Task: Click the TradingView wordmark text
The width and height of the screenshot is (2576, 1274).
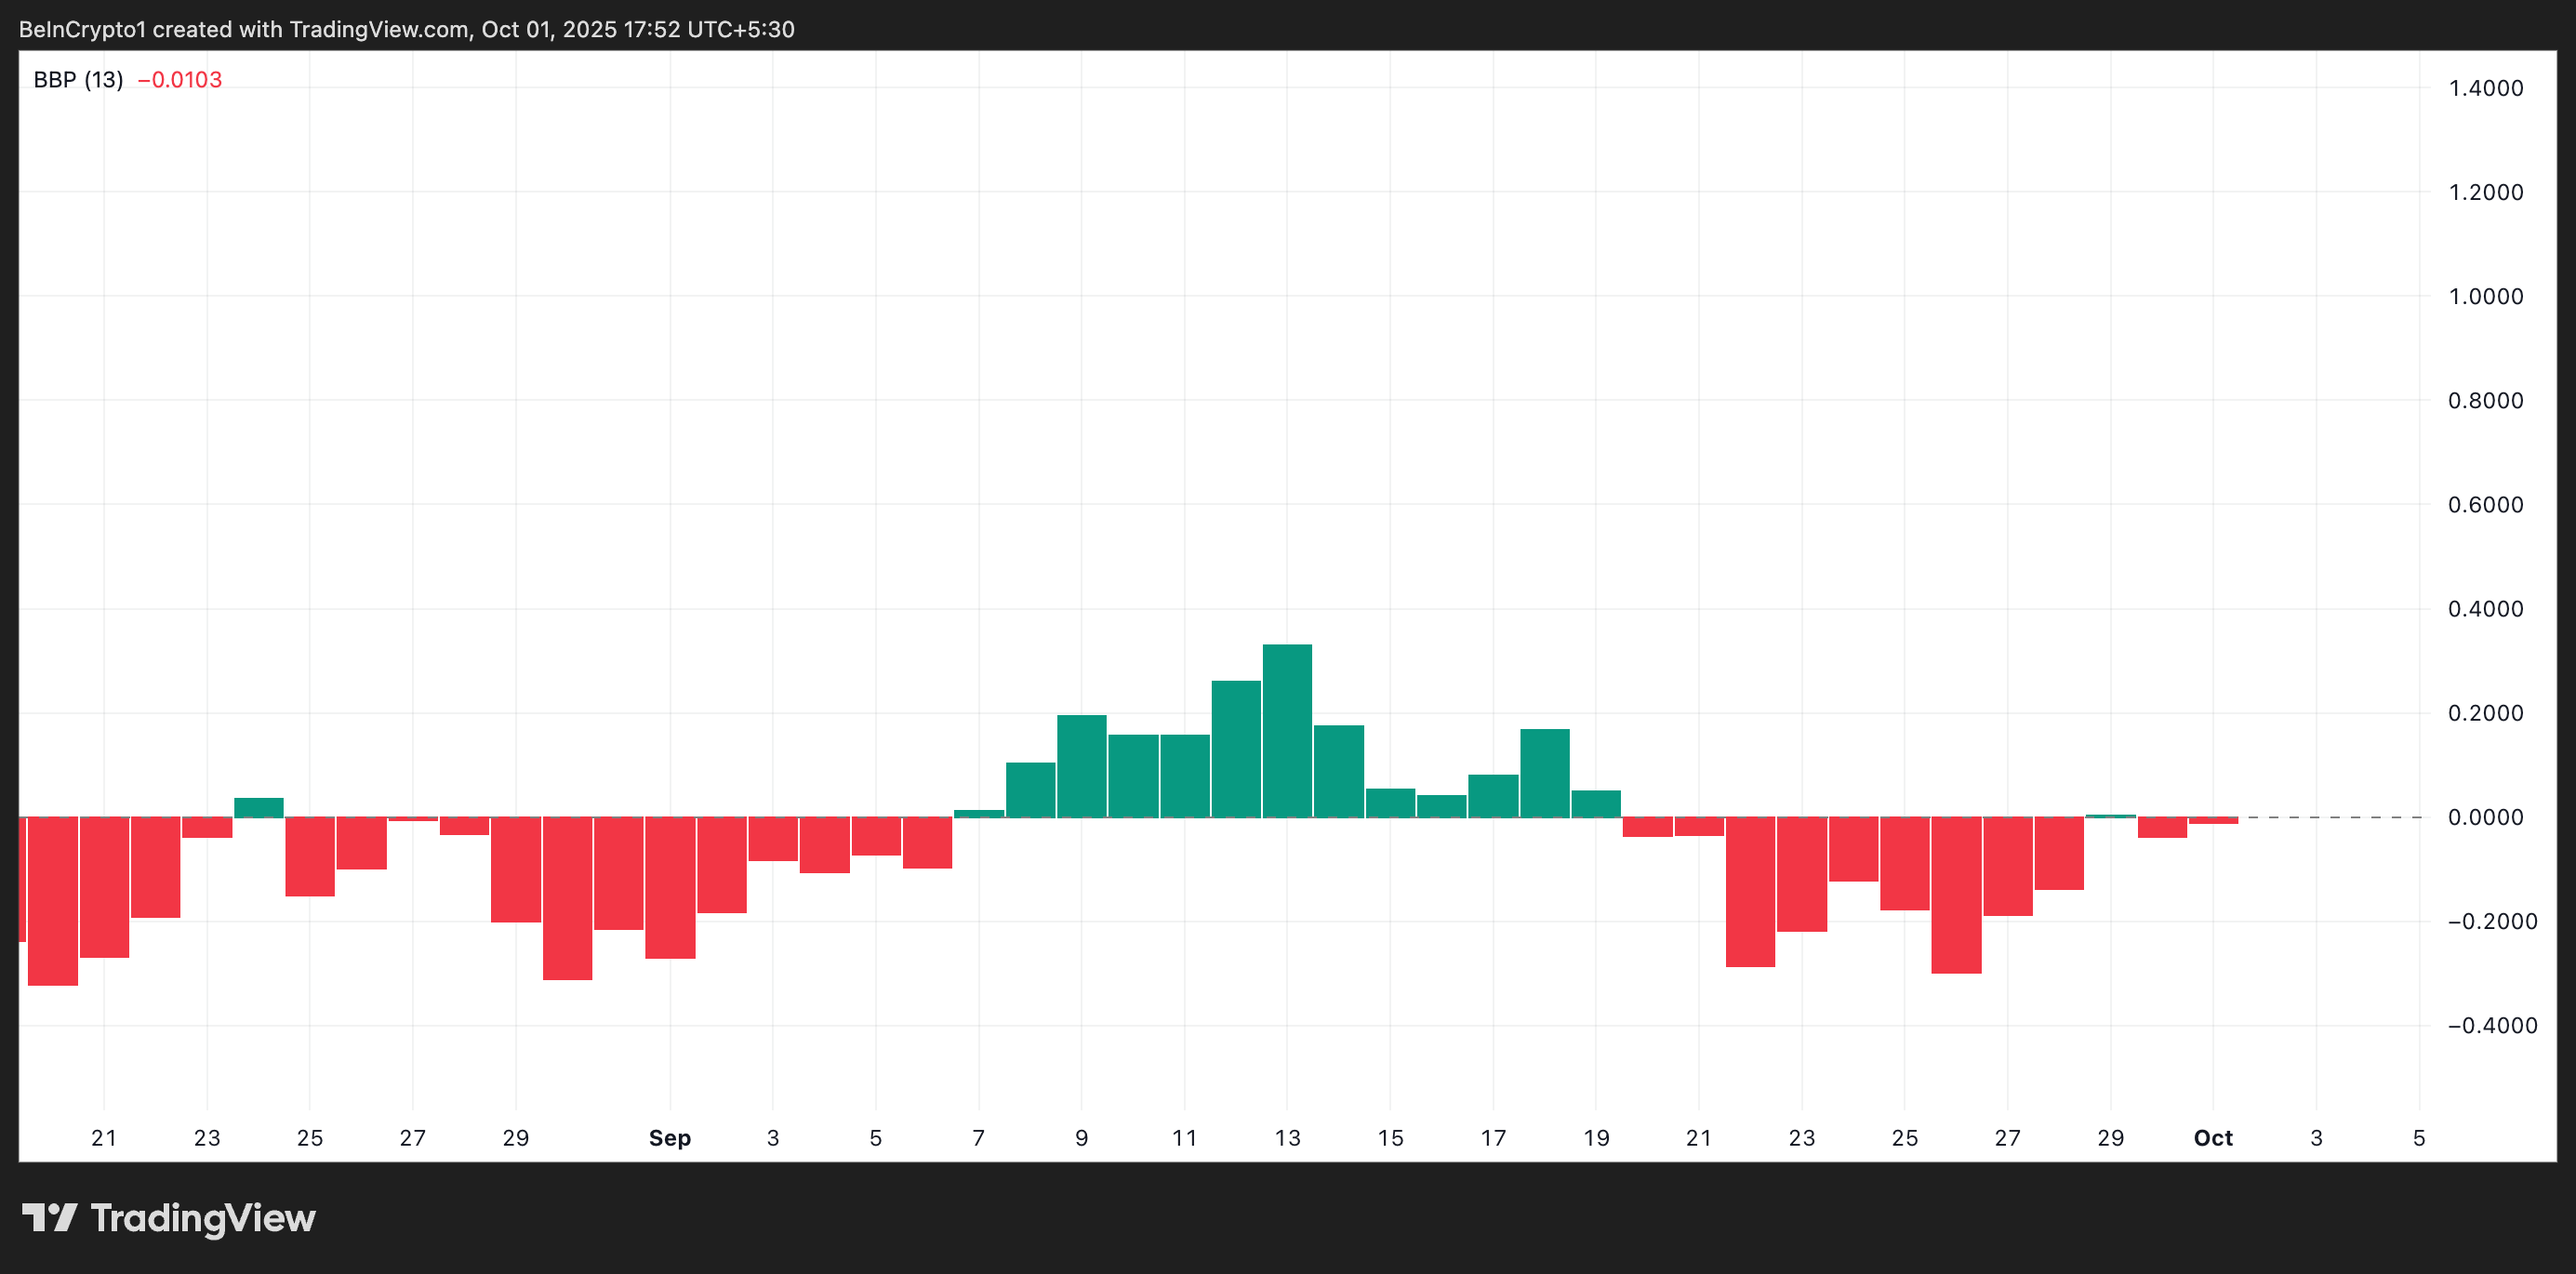Action: point(202,1218)
